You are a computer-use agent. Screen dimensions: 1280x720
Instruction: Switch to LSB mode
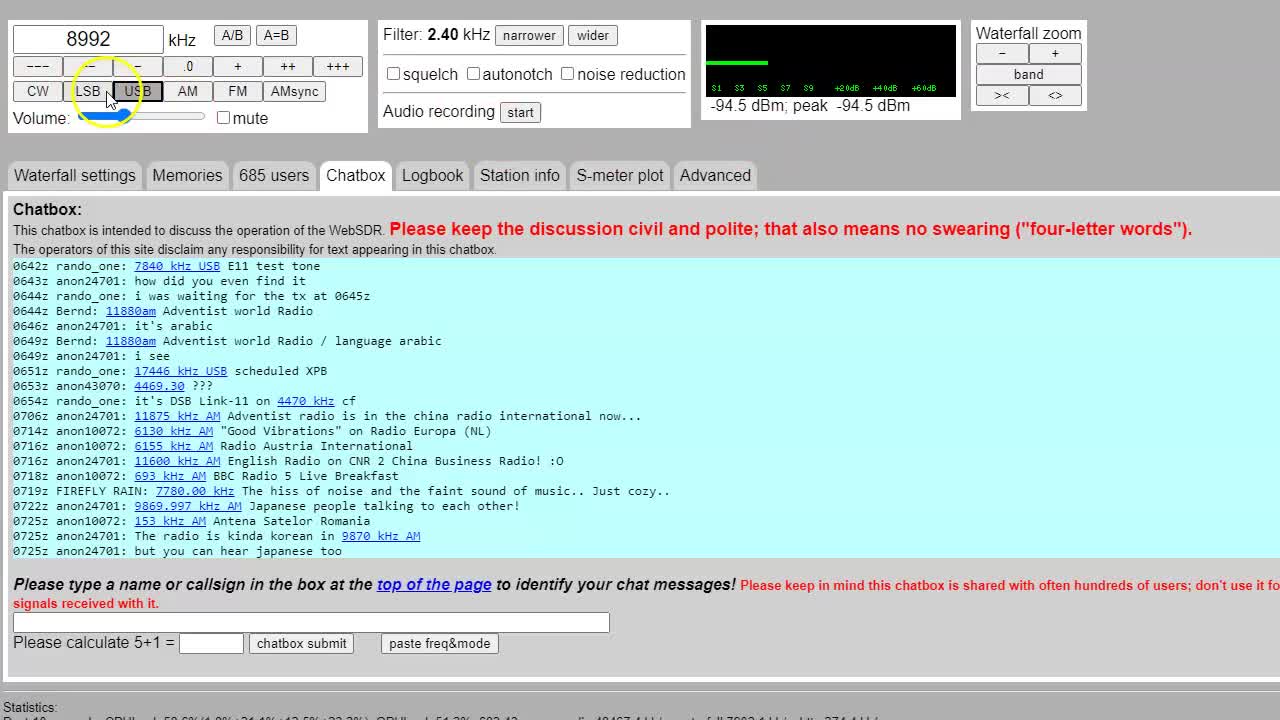pyautogui.click(x=88, y=91)
